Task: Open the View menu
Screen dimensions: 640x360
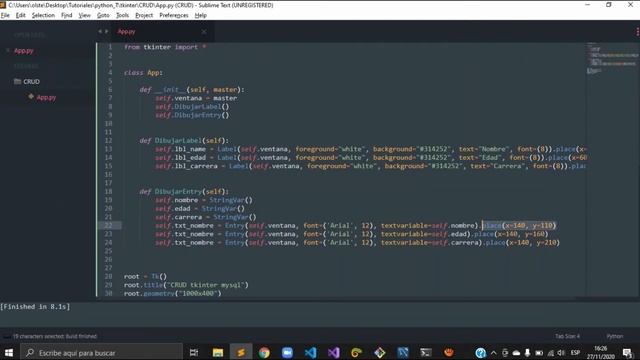Action: click(x=84, y=15)
